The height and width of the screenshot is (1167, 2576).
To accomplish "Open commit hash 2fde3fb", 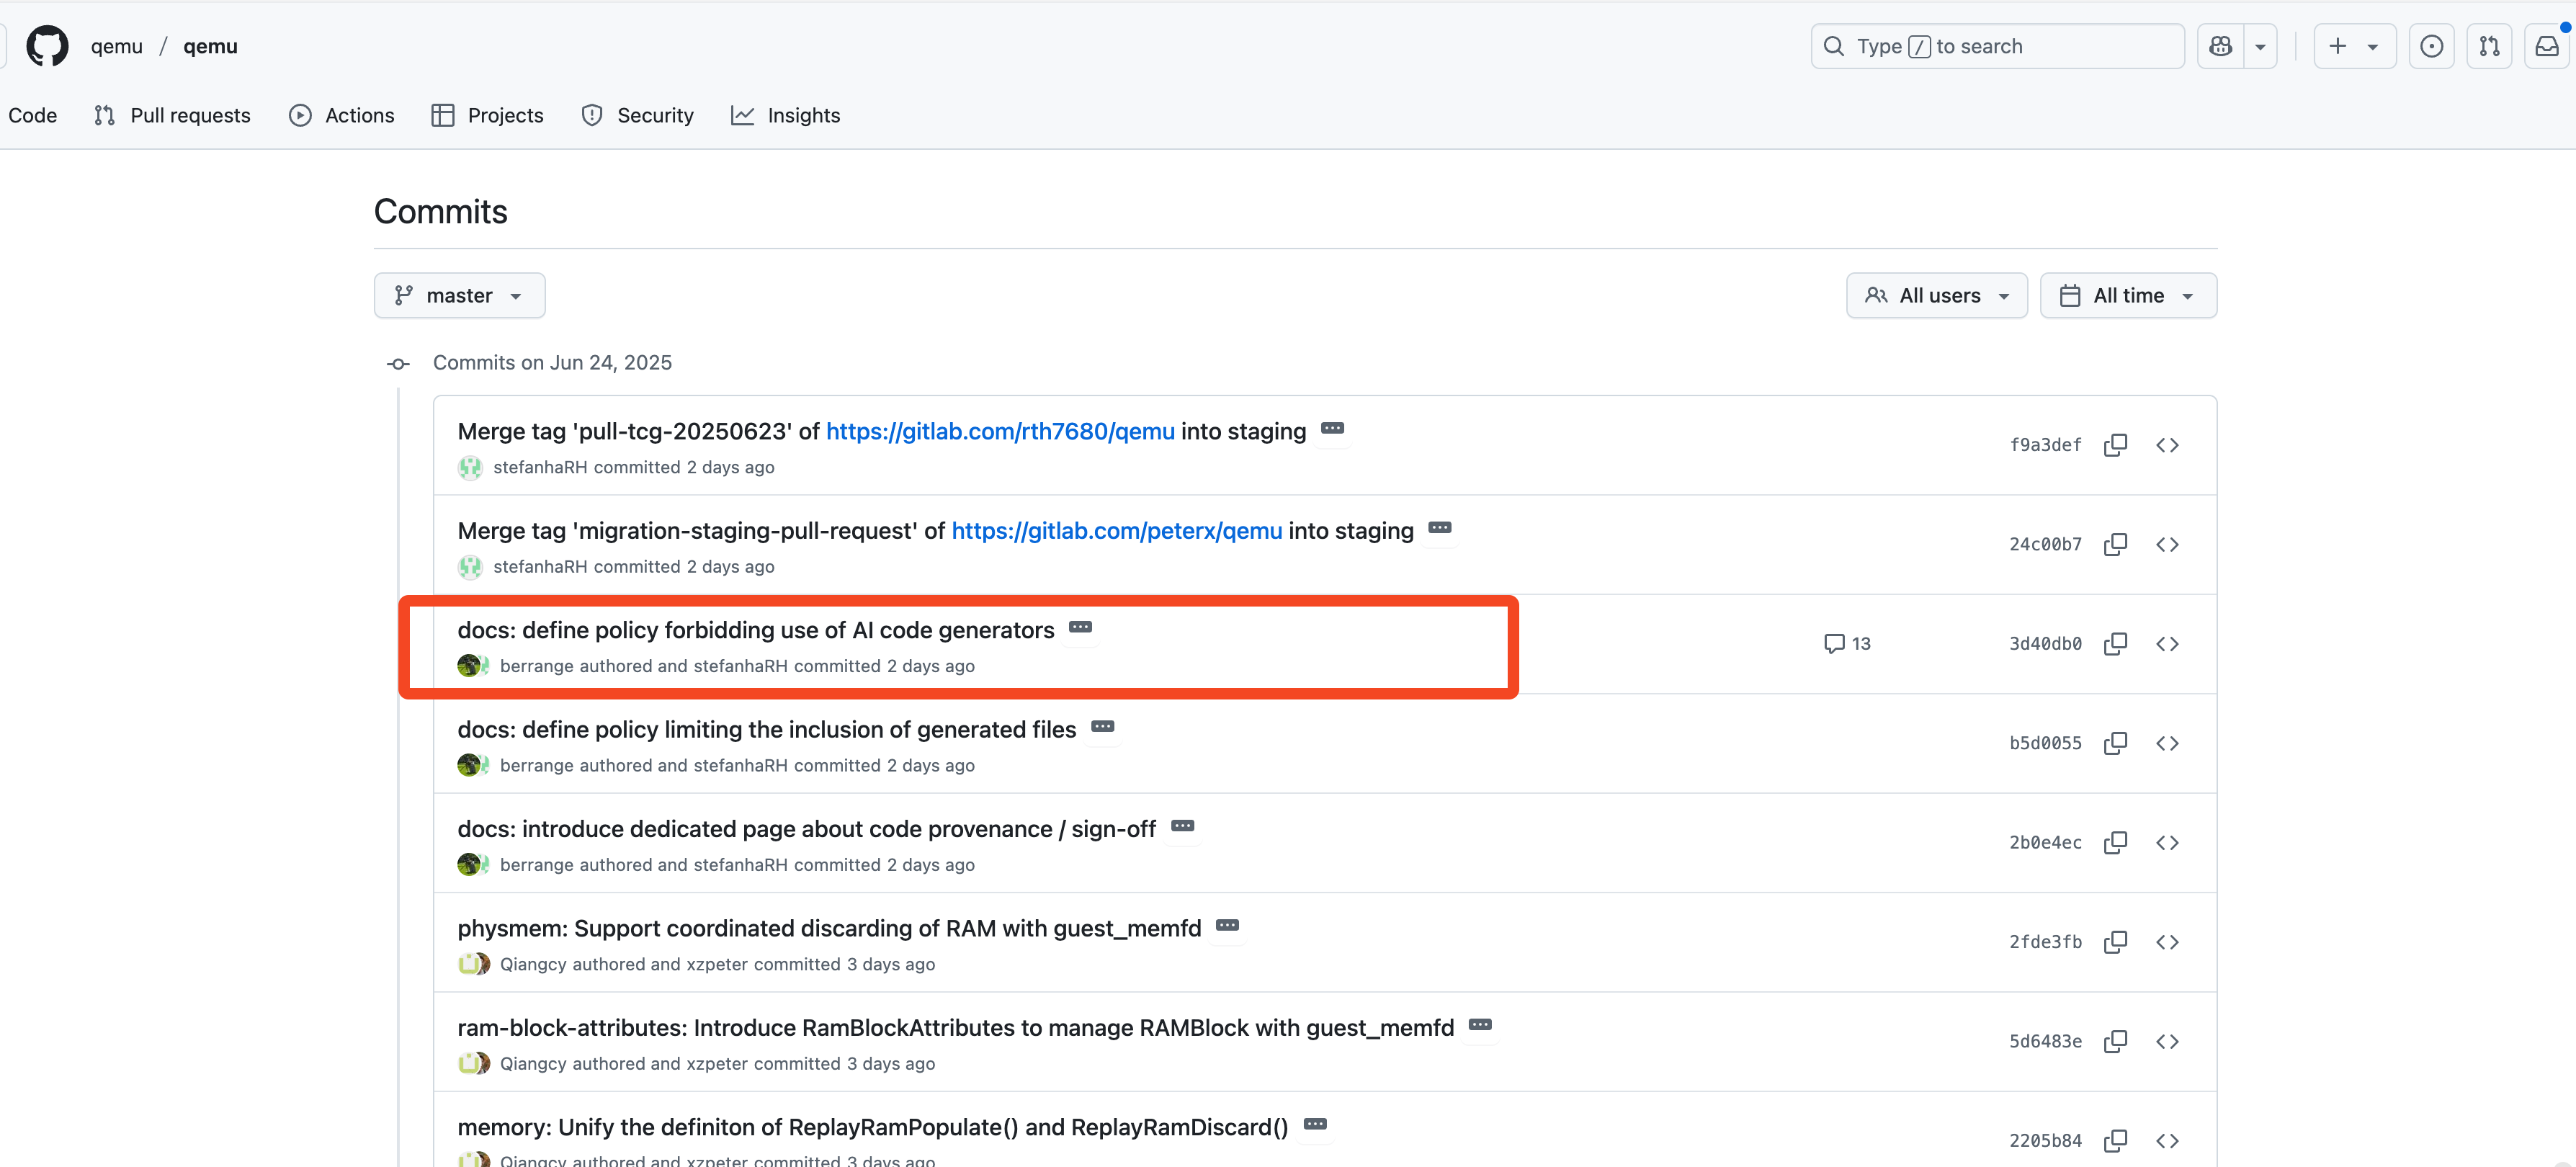I will click(x=2045, y=942).
